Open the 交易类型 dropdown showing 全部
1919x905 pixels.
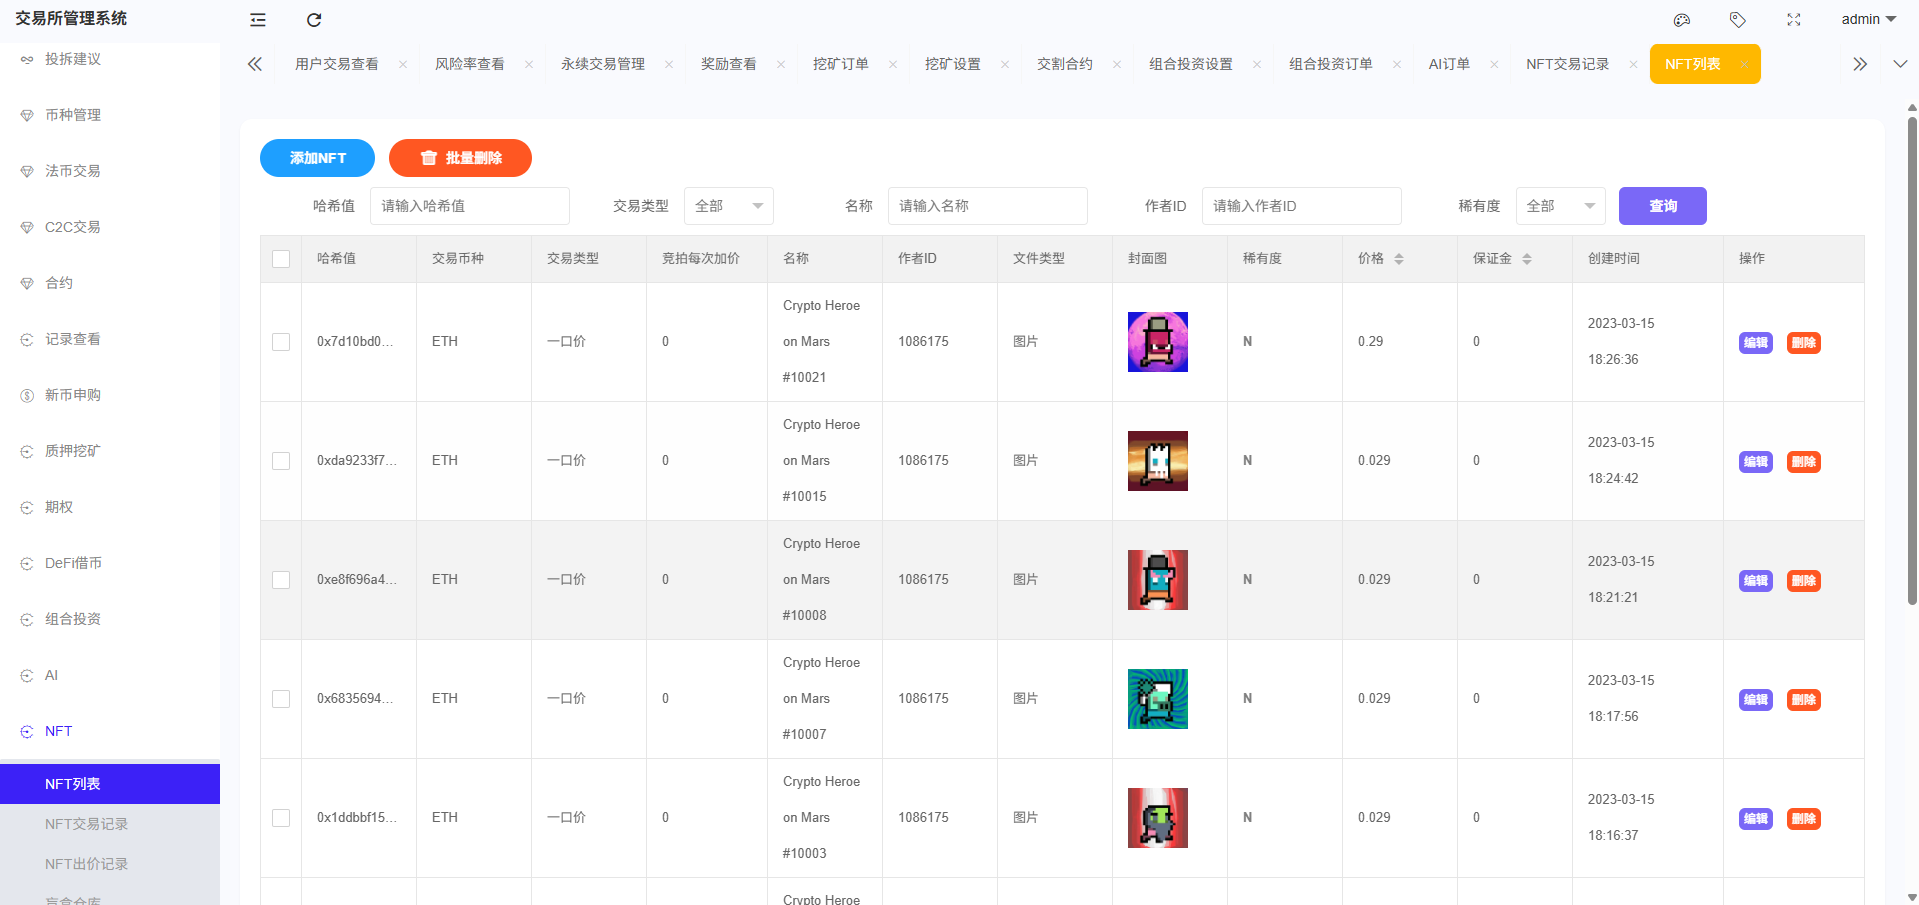pos(728,206)
